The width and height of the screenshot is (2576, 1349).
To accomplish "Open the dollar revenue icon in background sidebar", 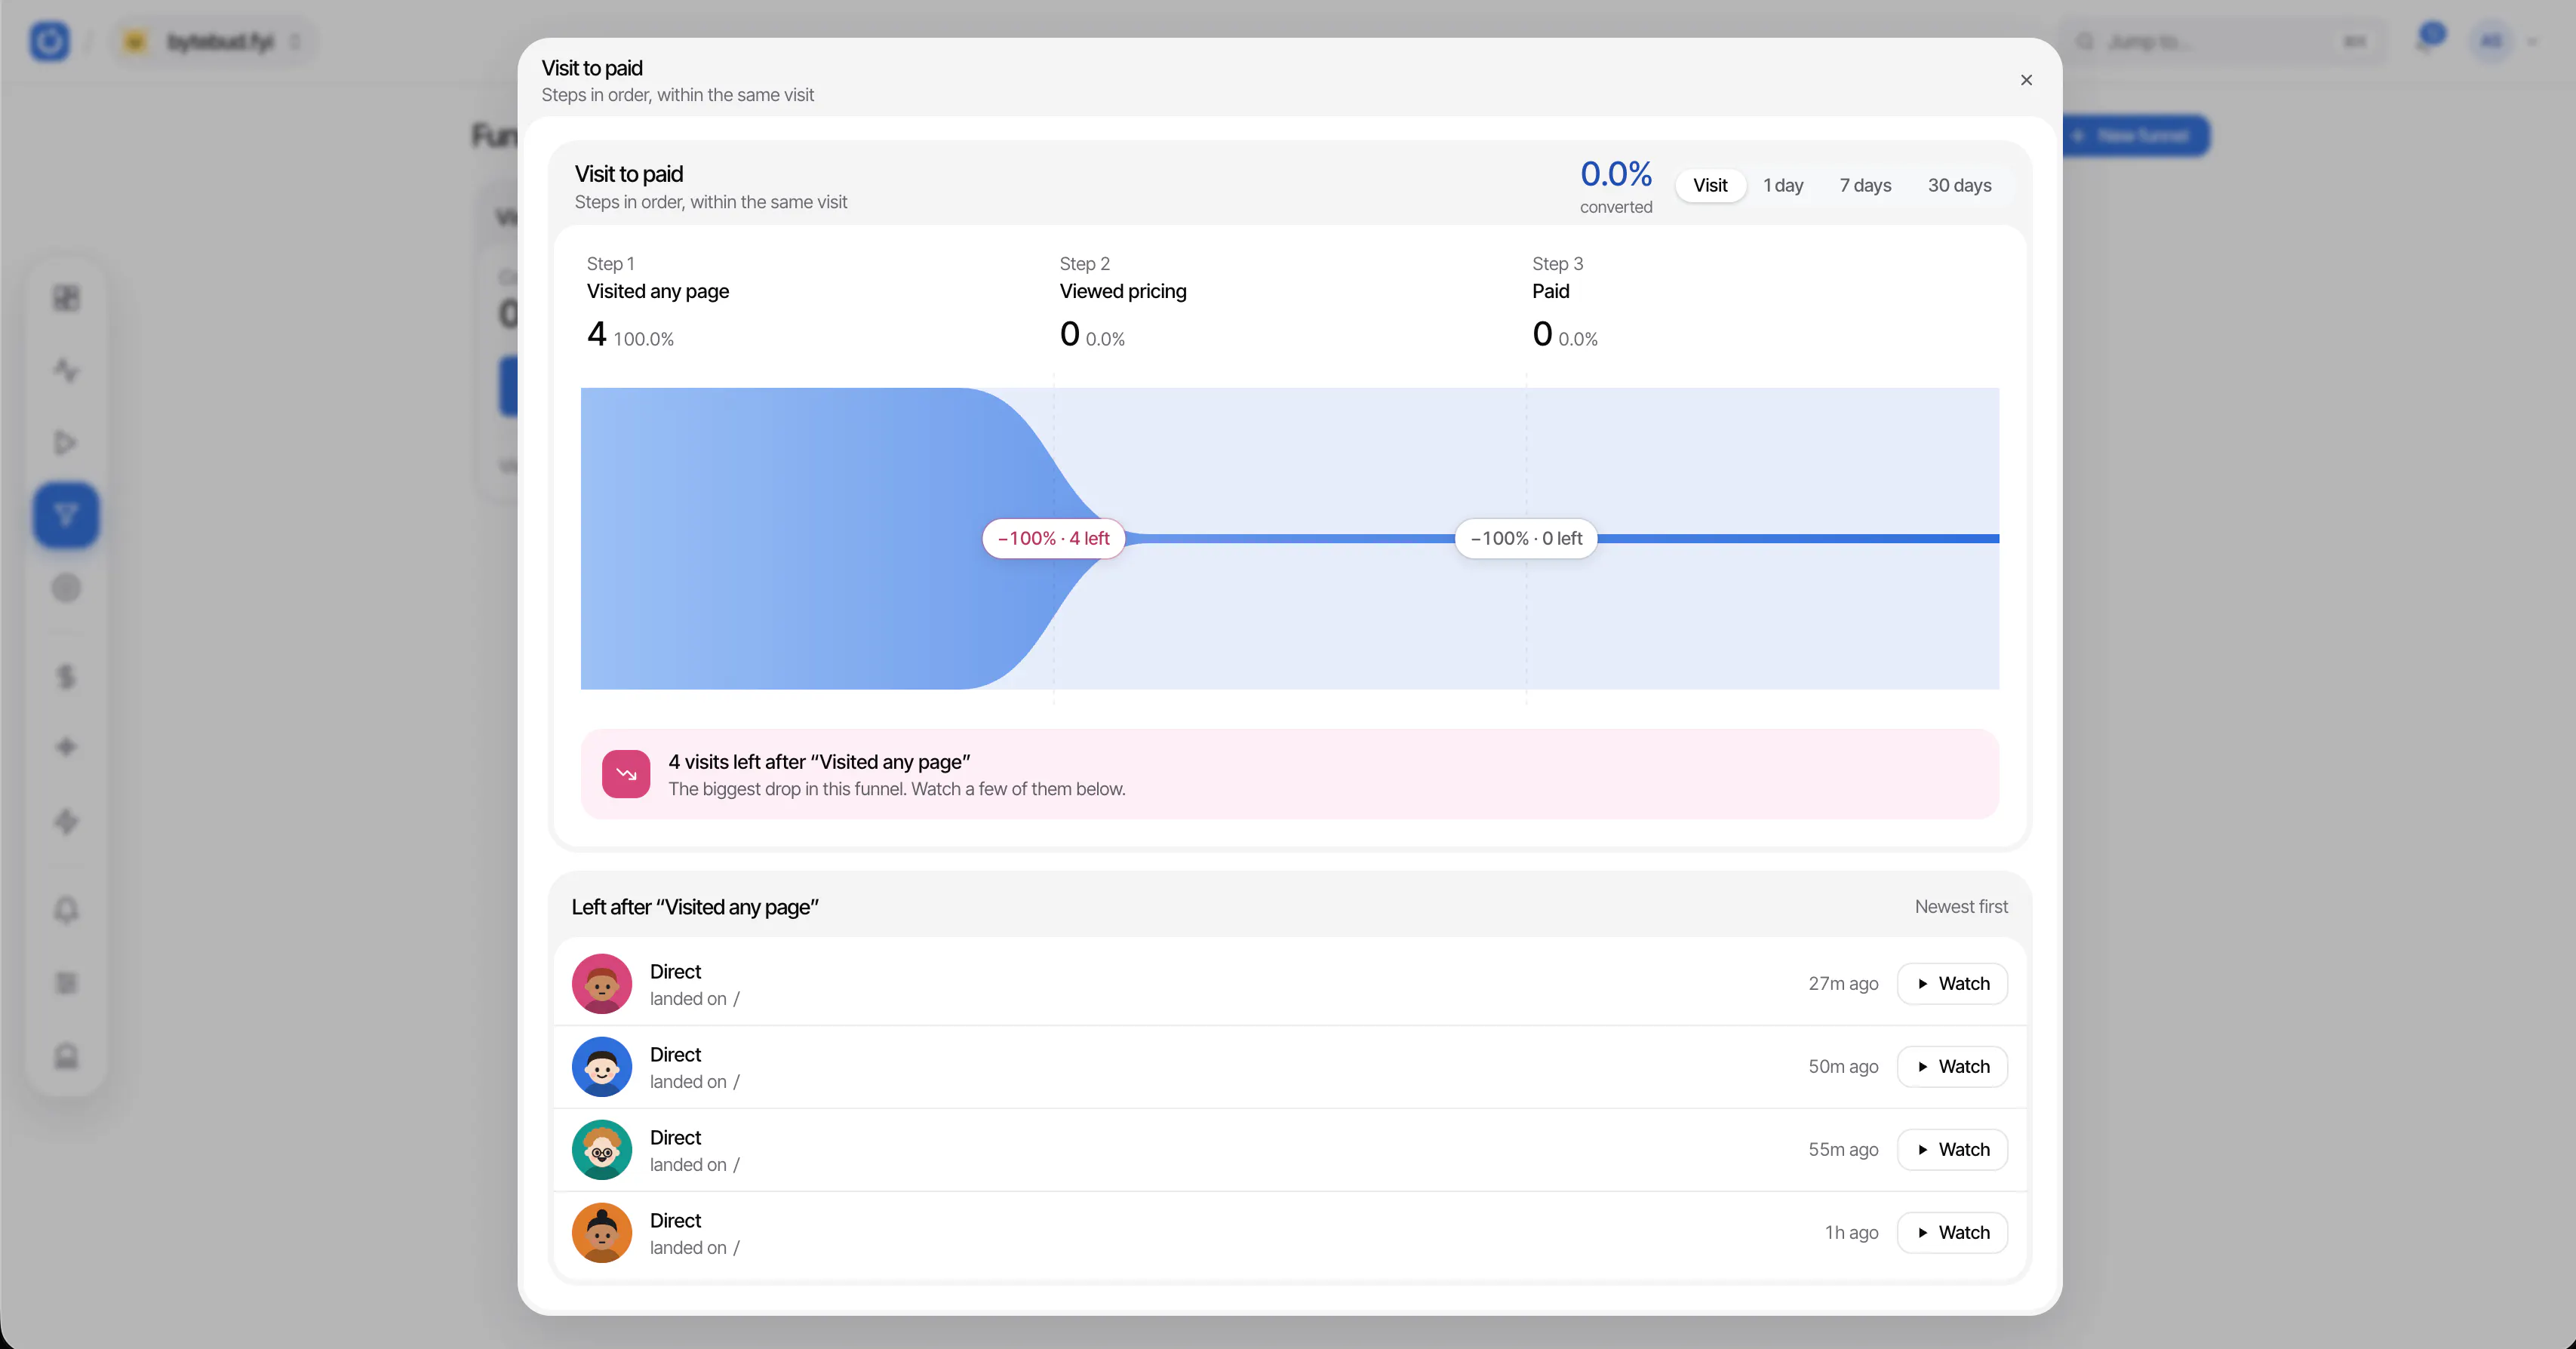I will (x=66, y=677).
